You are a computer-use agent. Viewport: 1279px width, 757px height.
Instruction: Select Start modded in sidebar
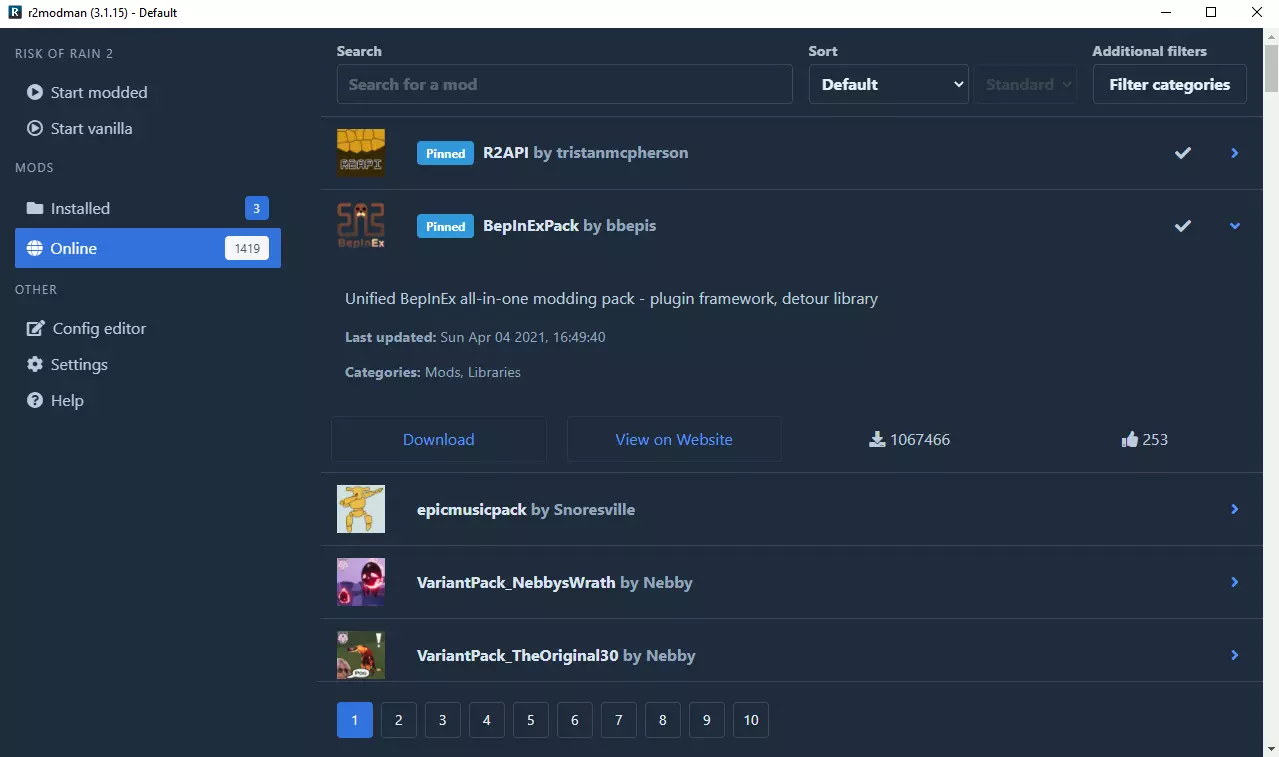point(148,92)
